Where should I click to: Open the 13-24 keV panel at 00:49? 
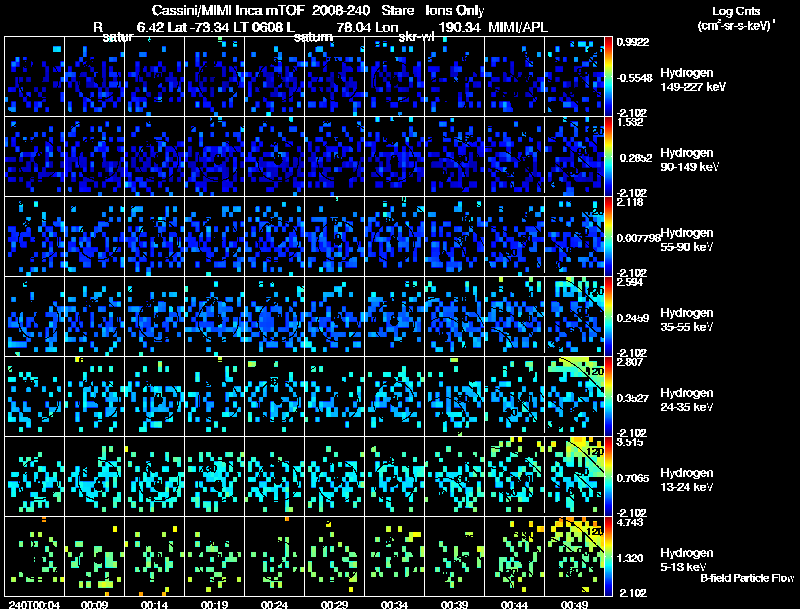[574, 476]
